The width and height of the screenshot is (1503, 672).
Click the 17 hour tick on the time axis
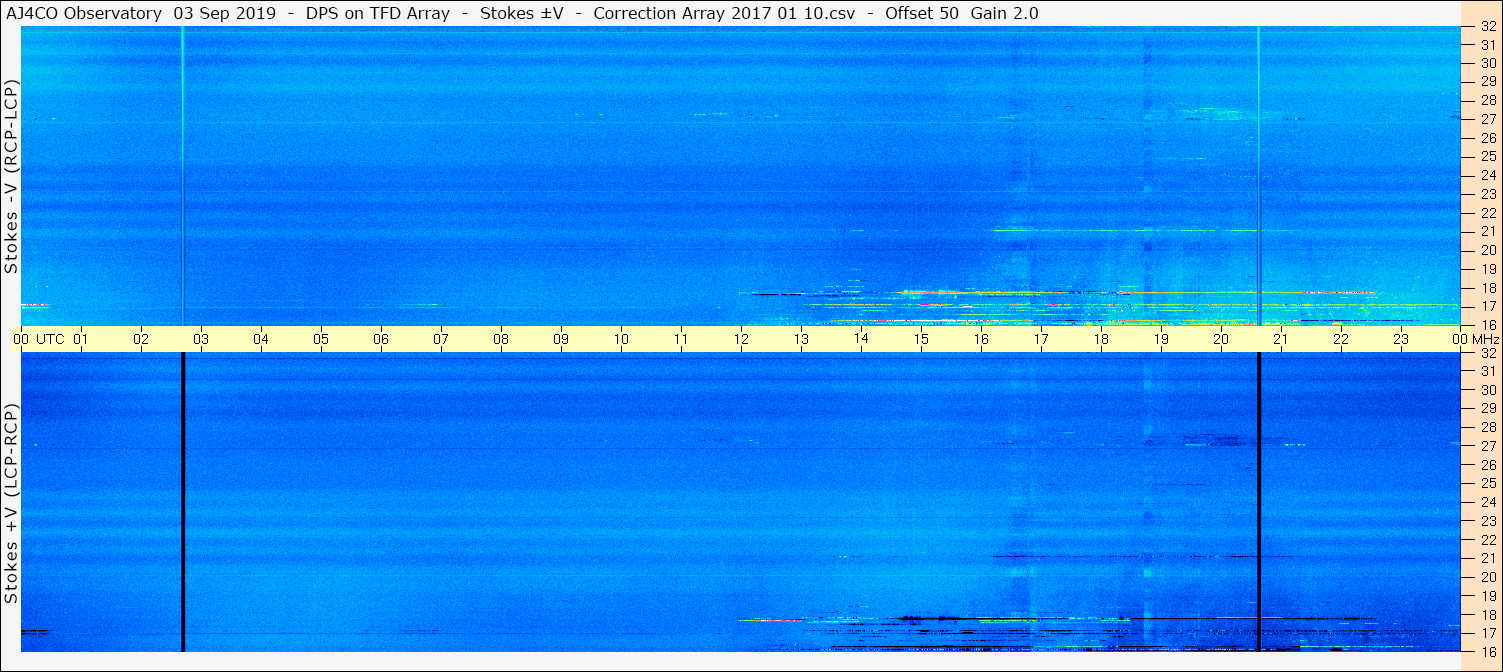(1041, 339)
